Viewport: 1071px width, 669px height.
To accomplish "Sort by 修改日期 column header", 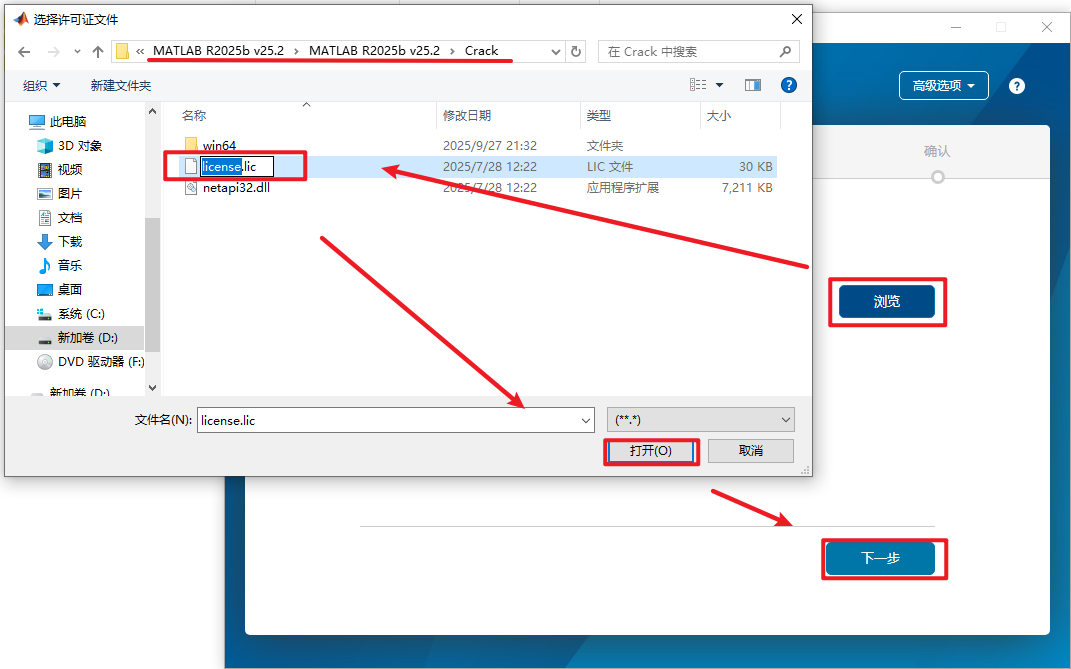I will 467,116.
